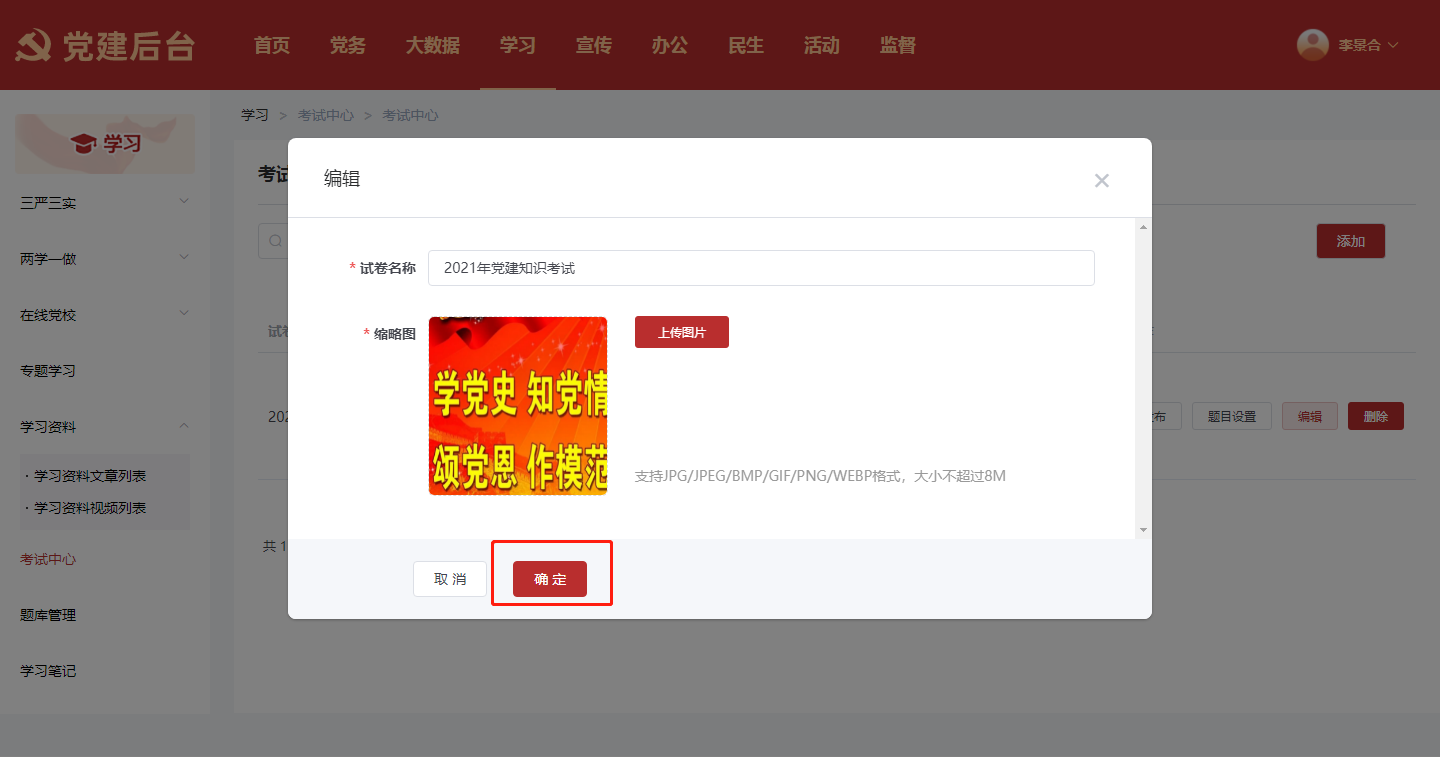Go to 党务 in navigation bar
Image resolution: width=1440 pixels, height=757 pixels.
347,45
